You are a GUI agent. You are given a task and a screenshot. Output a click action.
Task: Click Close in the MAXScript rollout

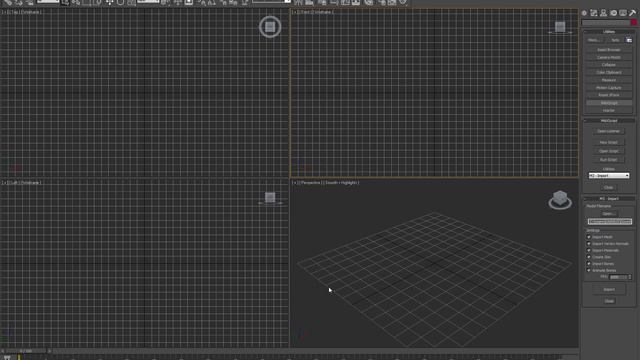point(609,188)
